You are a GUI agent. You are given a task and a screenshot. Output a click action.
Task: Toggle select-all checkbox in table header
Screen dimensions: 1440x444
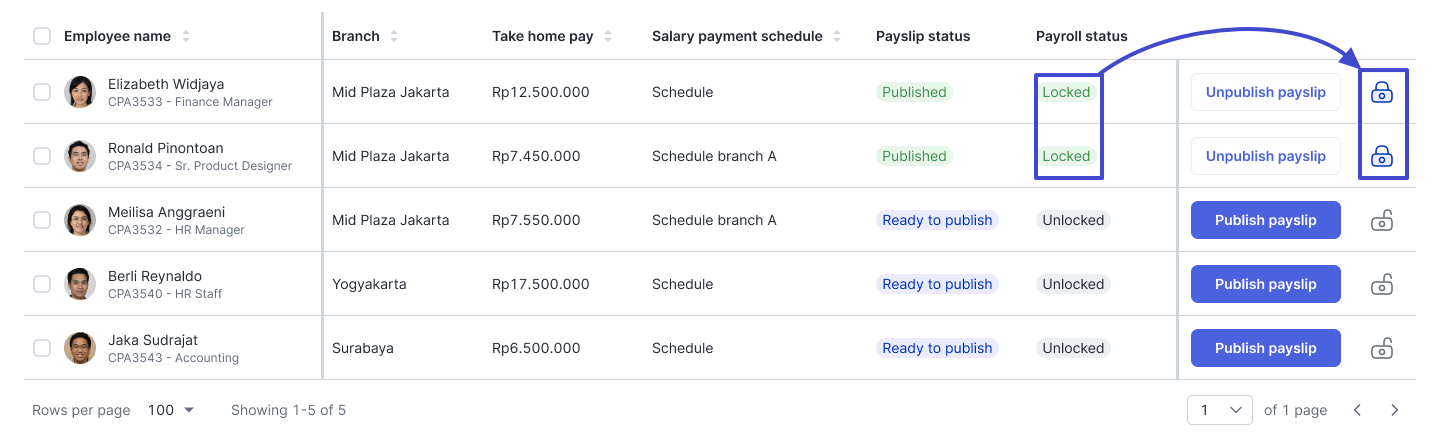tap(42, 36)
